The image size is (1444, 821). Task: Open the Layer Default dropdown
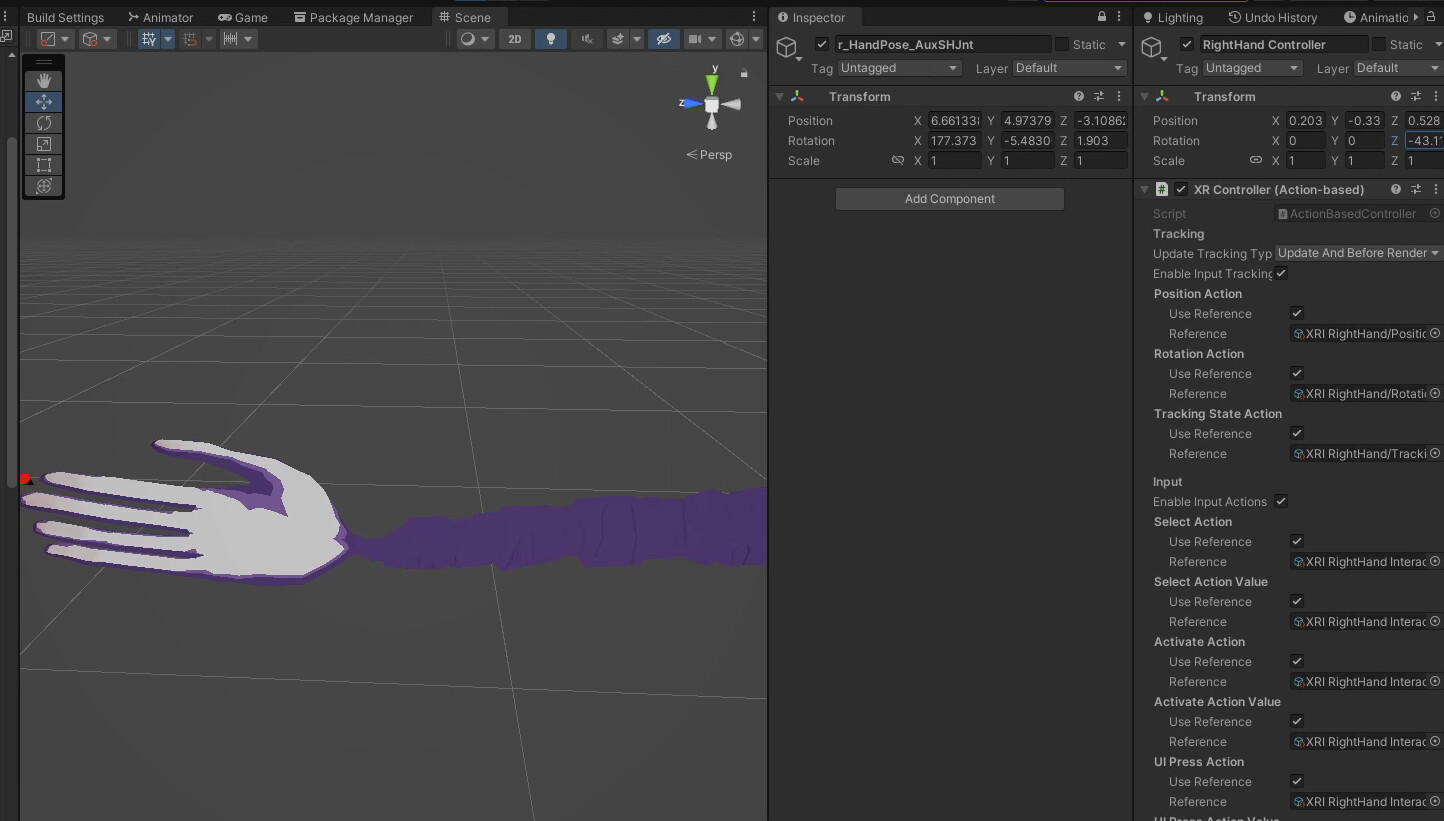click(x=1069, y=68)
